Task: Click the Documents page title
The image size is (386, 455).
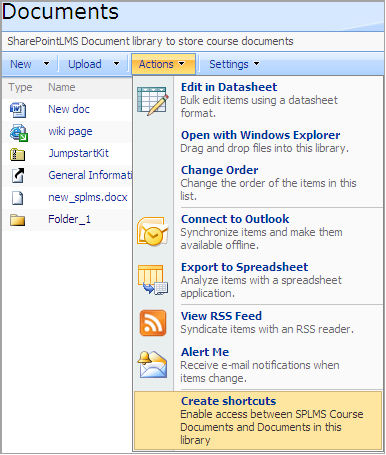Action: point(60,11)
